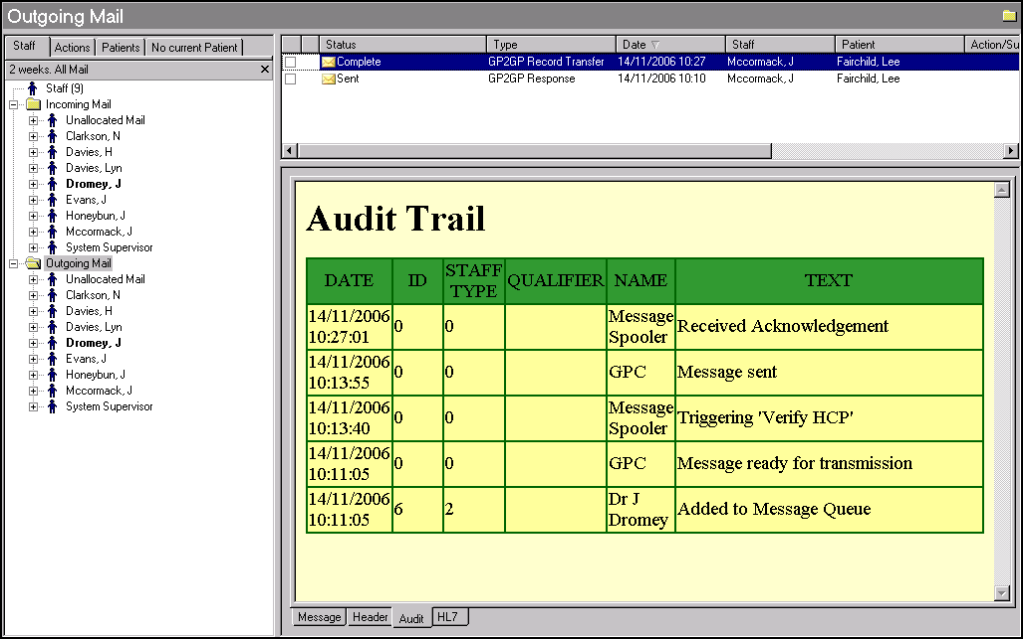1023x639 pixels.
Task: Tick the checkbox for the Sent message row
Action: (291, 79)
